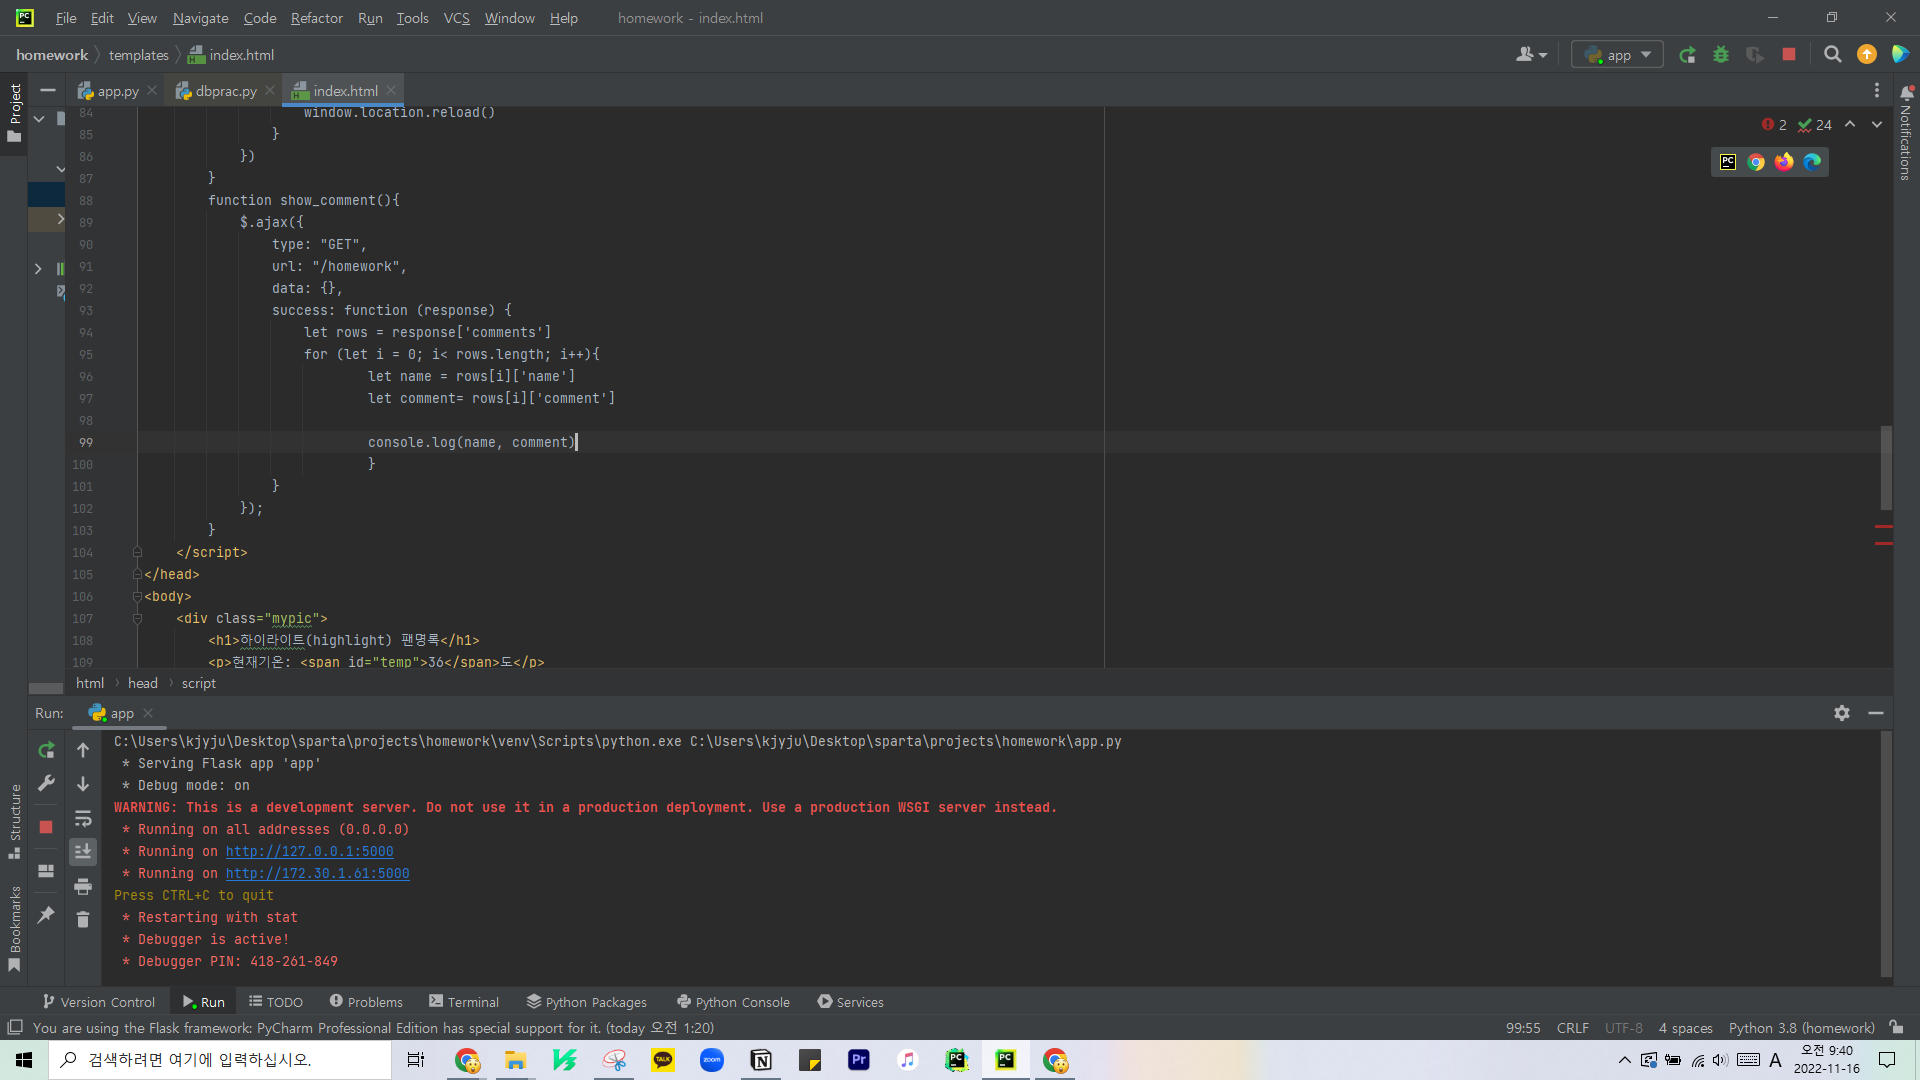The height and width of the screenshot is (1080, 1920).
Task: Switch to the app.py editor tab
Action: (118, 91)
